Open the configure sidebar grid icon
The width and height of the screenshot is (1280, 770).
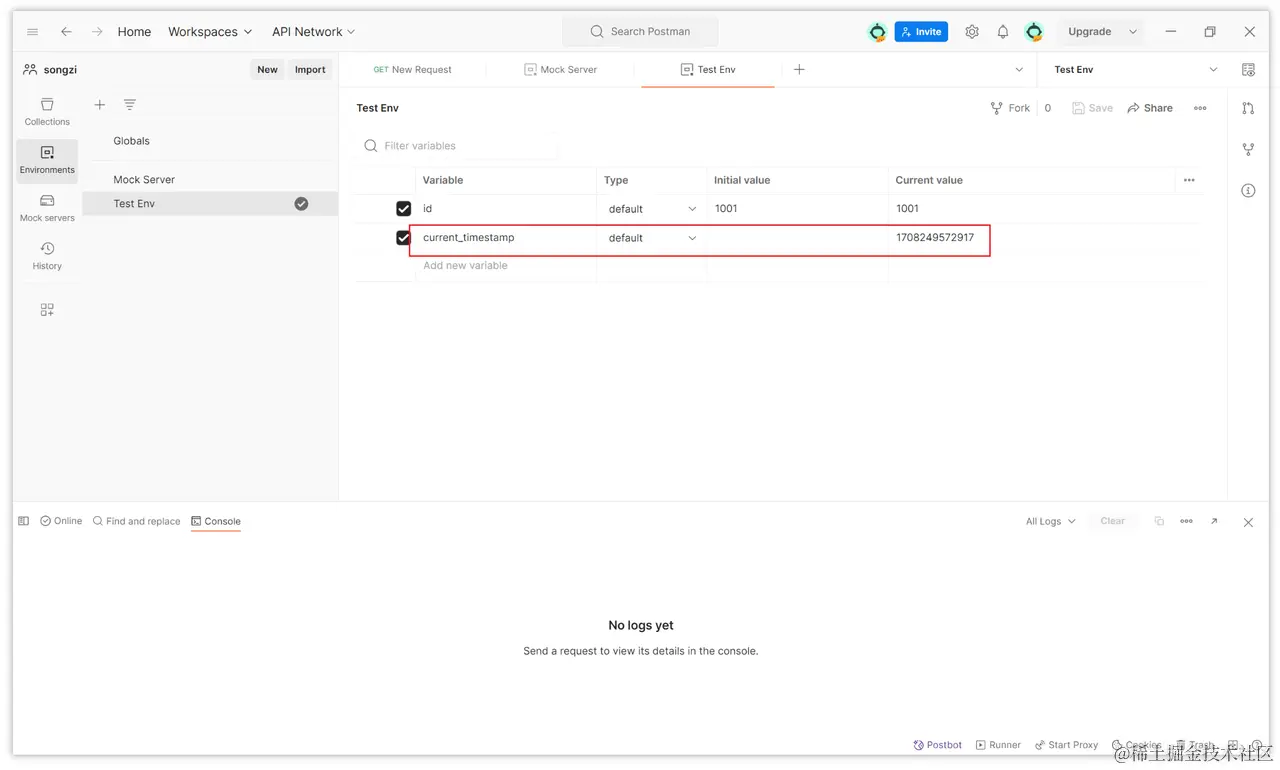(x=47, y=310)
